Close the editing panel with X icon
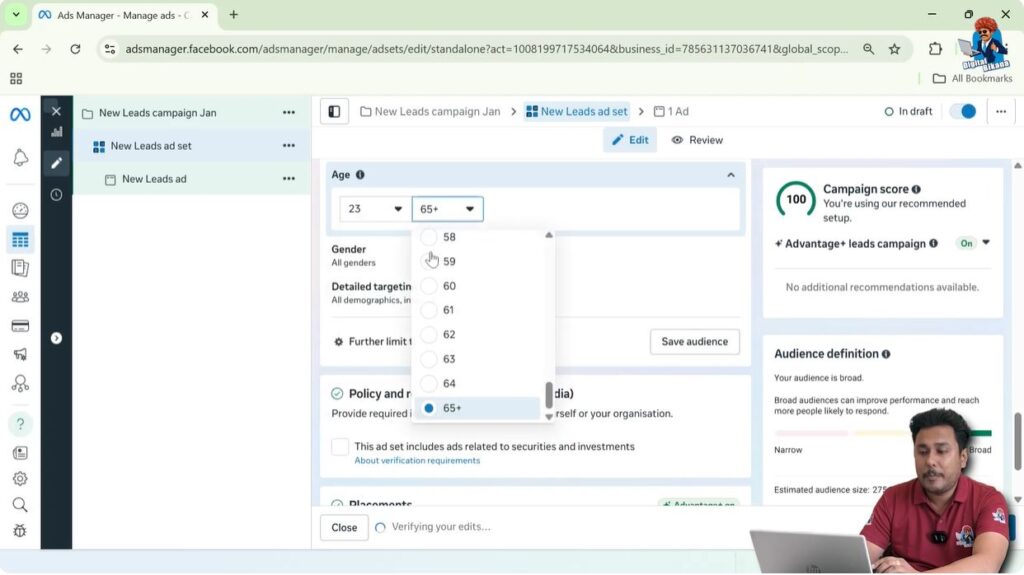The height and width of the screenshot is (575, 1024). (56, 111)
